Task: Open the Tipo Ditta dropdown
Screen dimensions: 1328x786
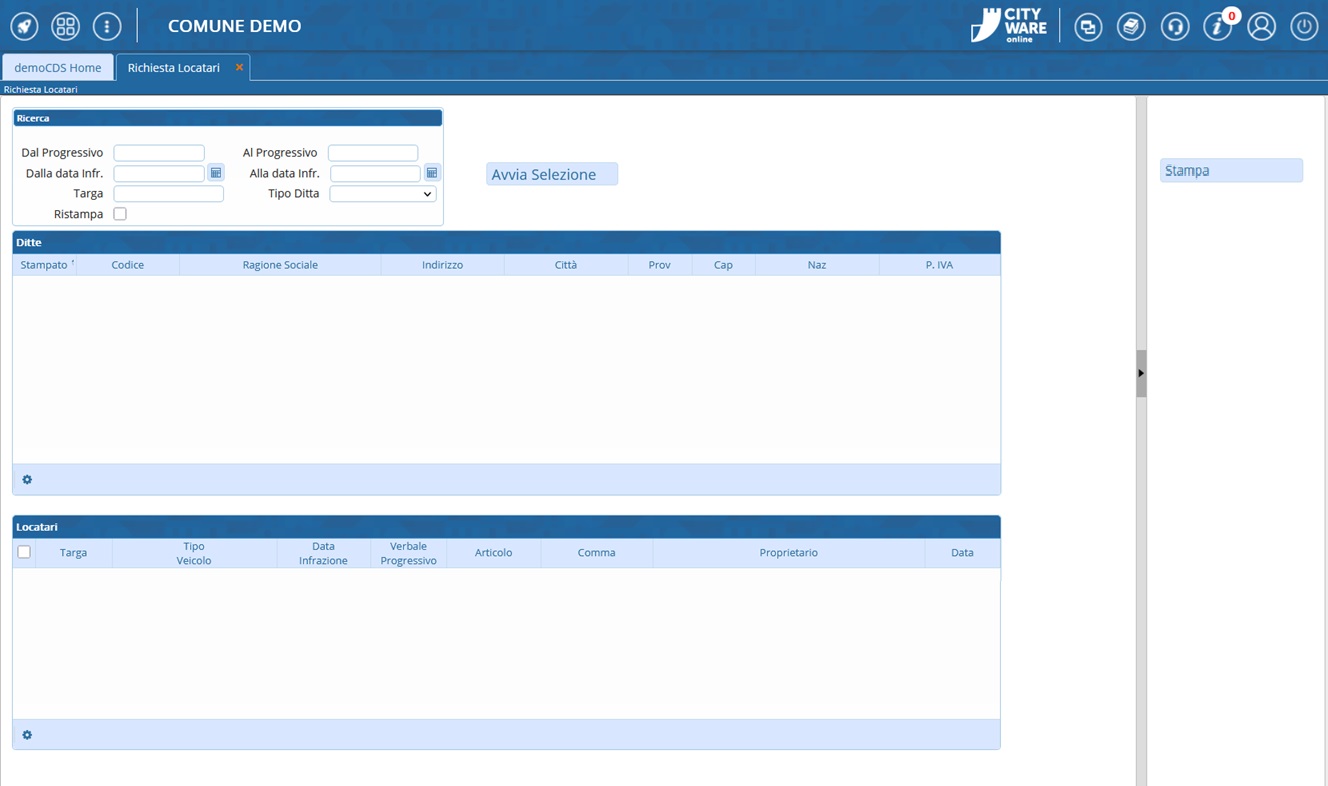Action: point(383,194)
